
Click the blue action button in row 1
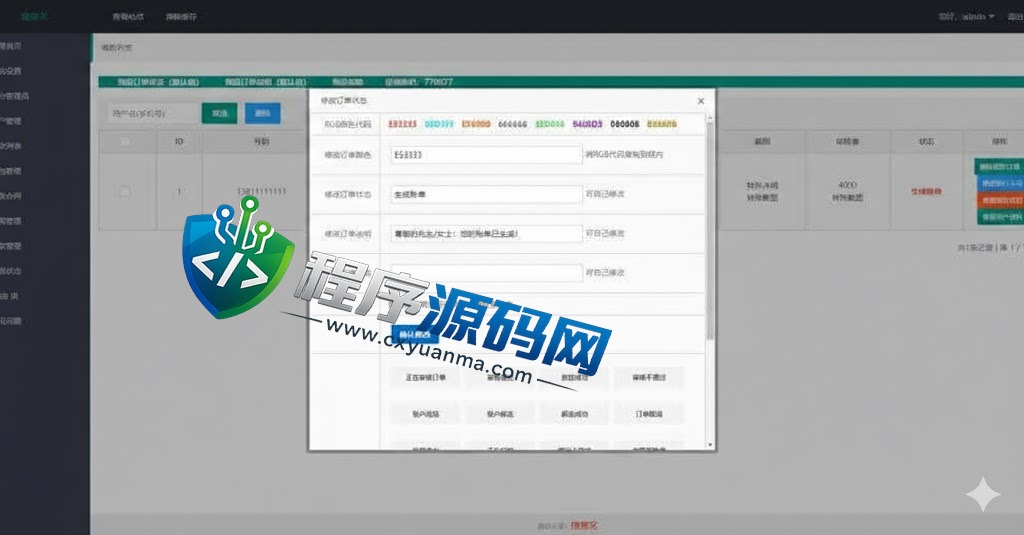[999, 184]
